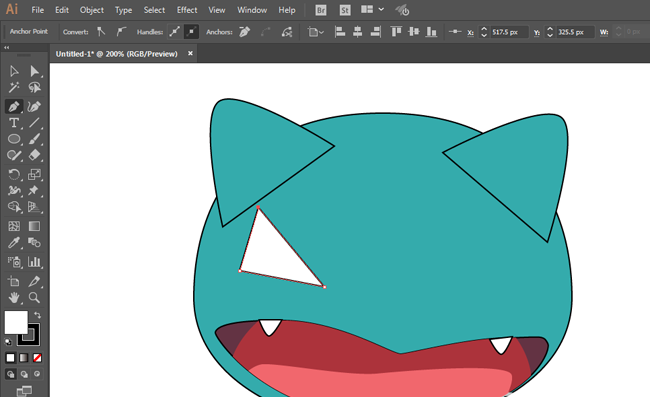The width and height of the screenshot is (650, 397).
Task: Enable Draw Inside mode
Action: coord(37,374)
